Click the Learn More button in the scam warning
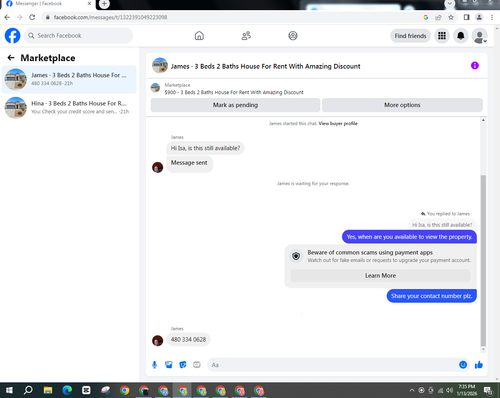Image resolution: width=500 pixels, height=398 pixels. [x=380, y=276]
